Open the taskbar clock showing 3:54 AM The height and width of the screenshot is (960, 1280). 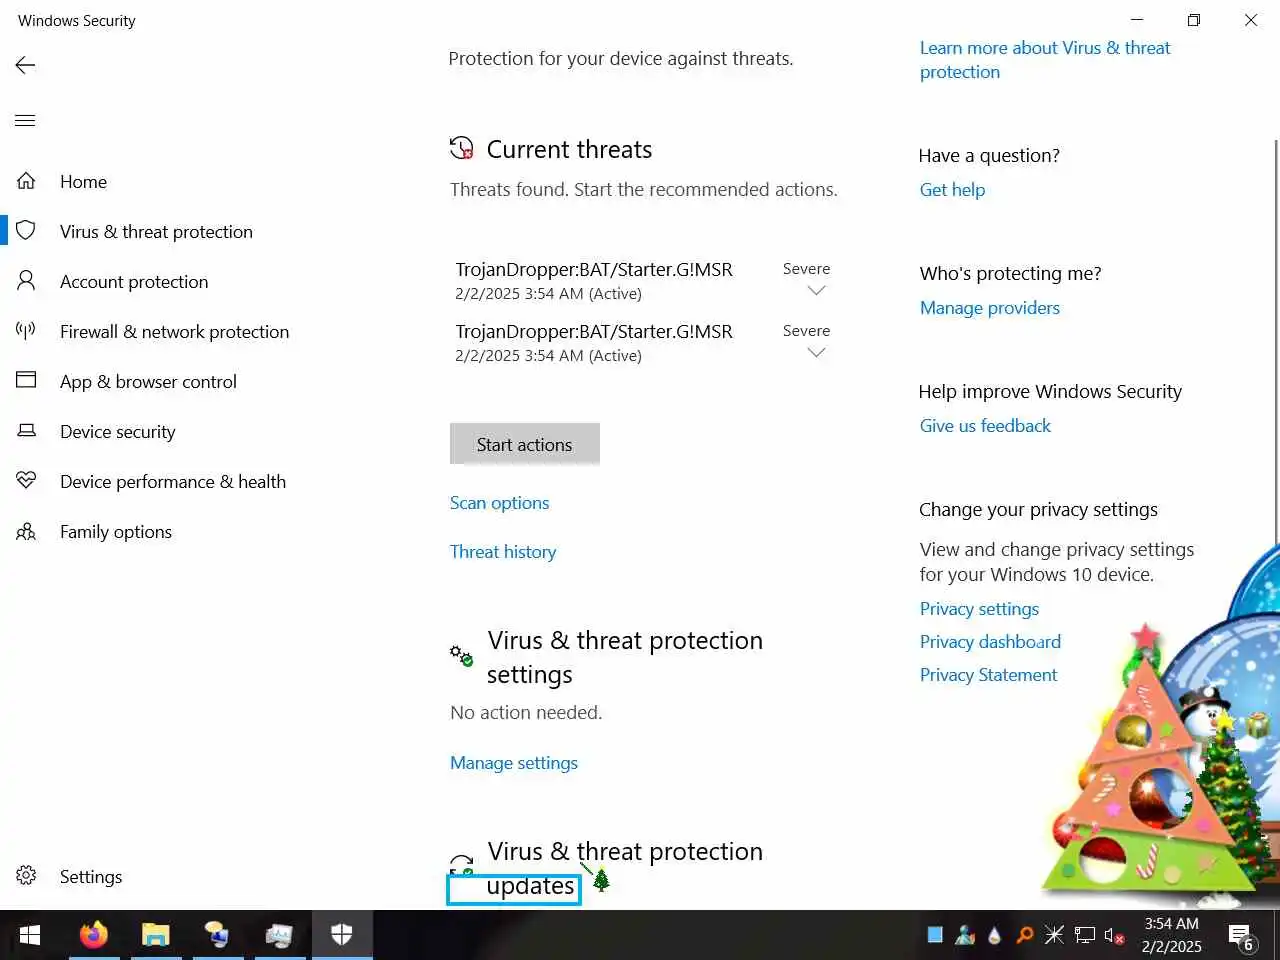tap(1171, 935)
